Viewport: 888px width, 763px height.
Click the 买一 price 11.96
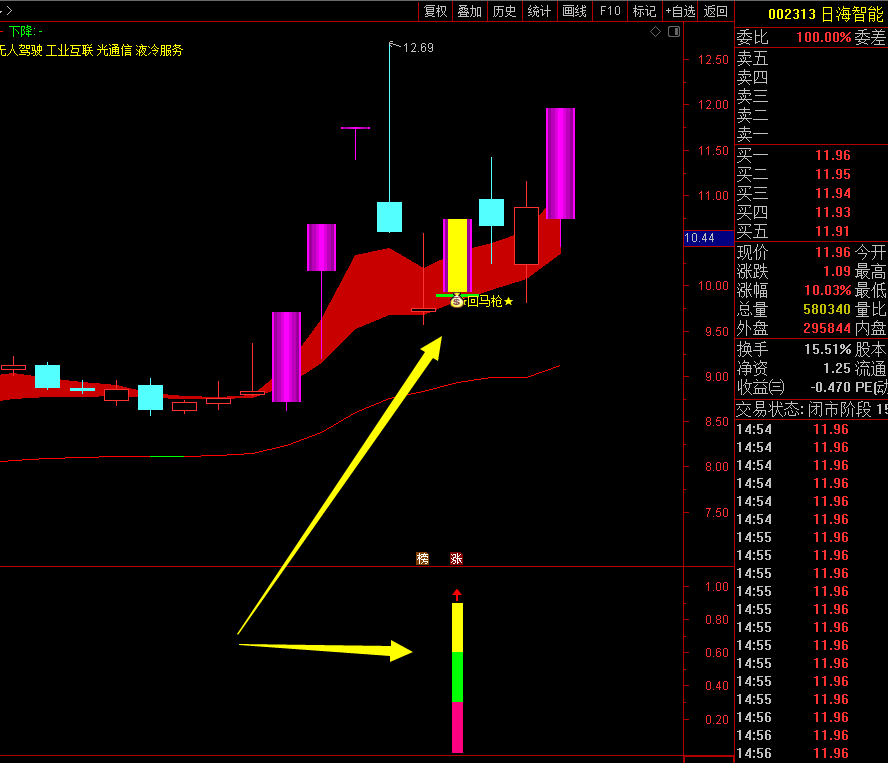832,155
